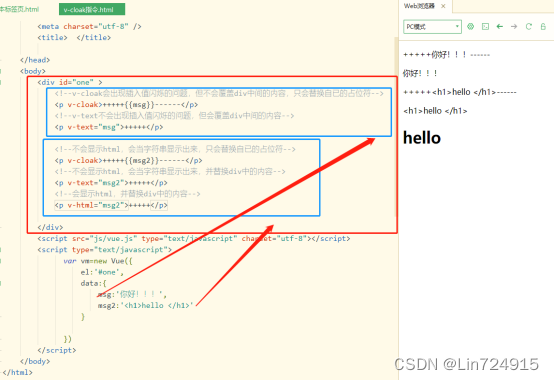Click the '+++++你好！！！------' preview line

click(447, 55)
